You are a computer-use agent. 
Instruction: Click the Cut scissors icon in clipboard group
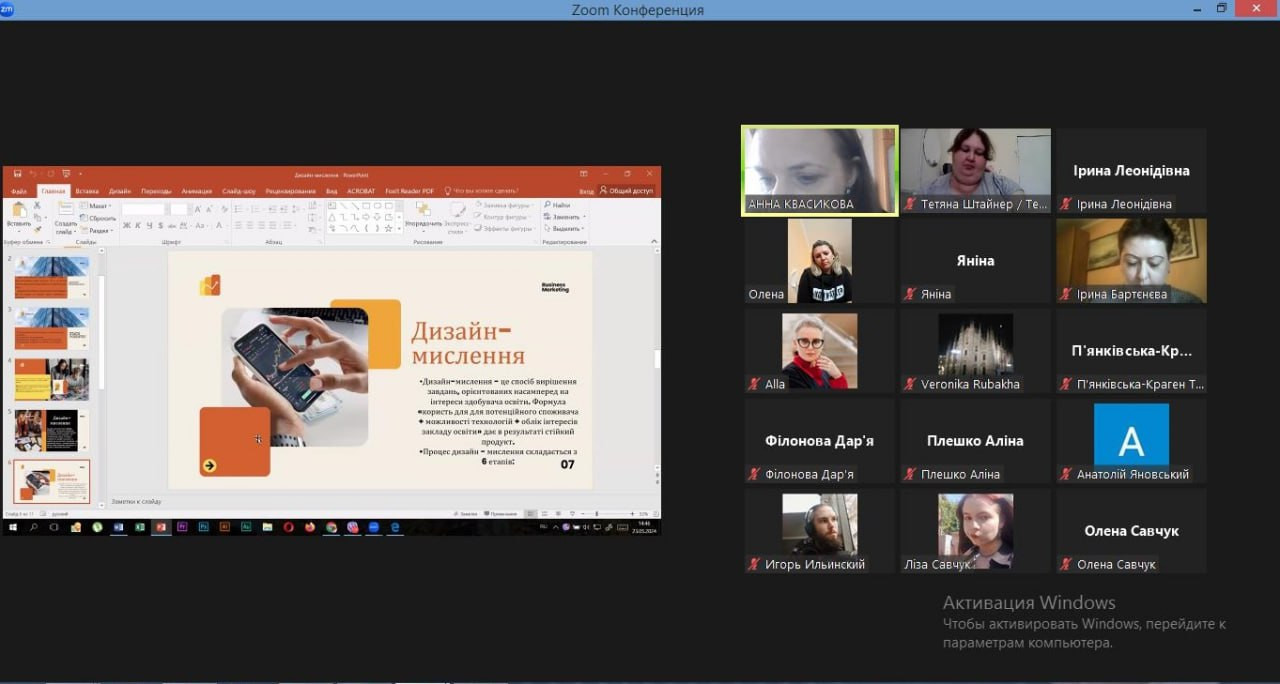(37, 205)
